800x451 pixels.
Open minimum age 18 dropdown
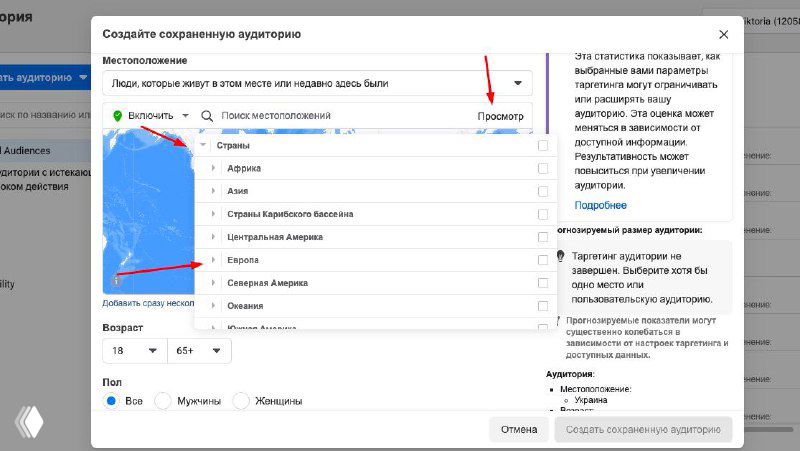tap(135, 350)
